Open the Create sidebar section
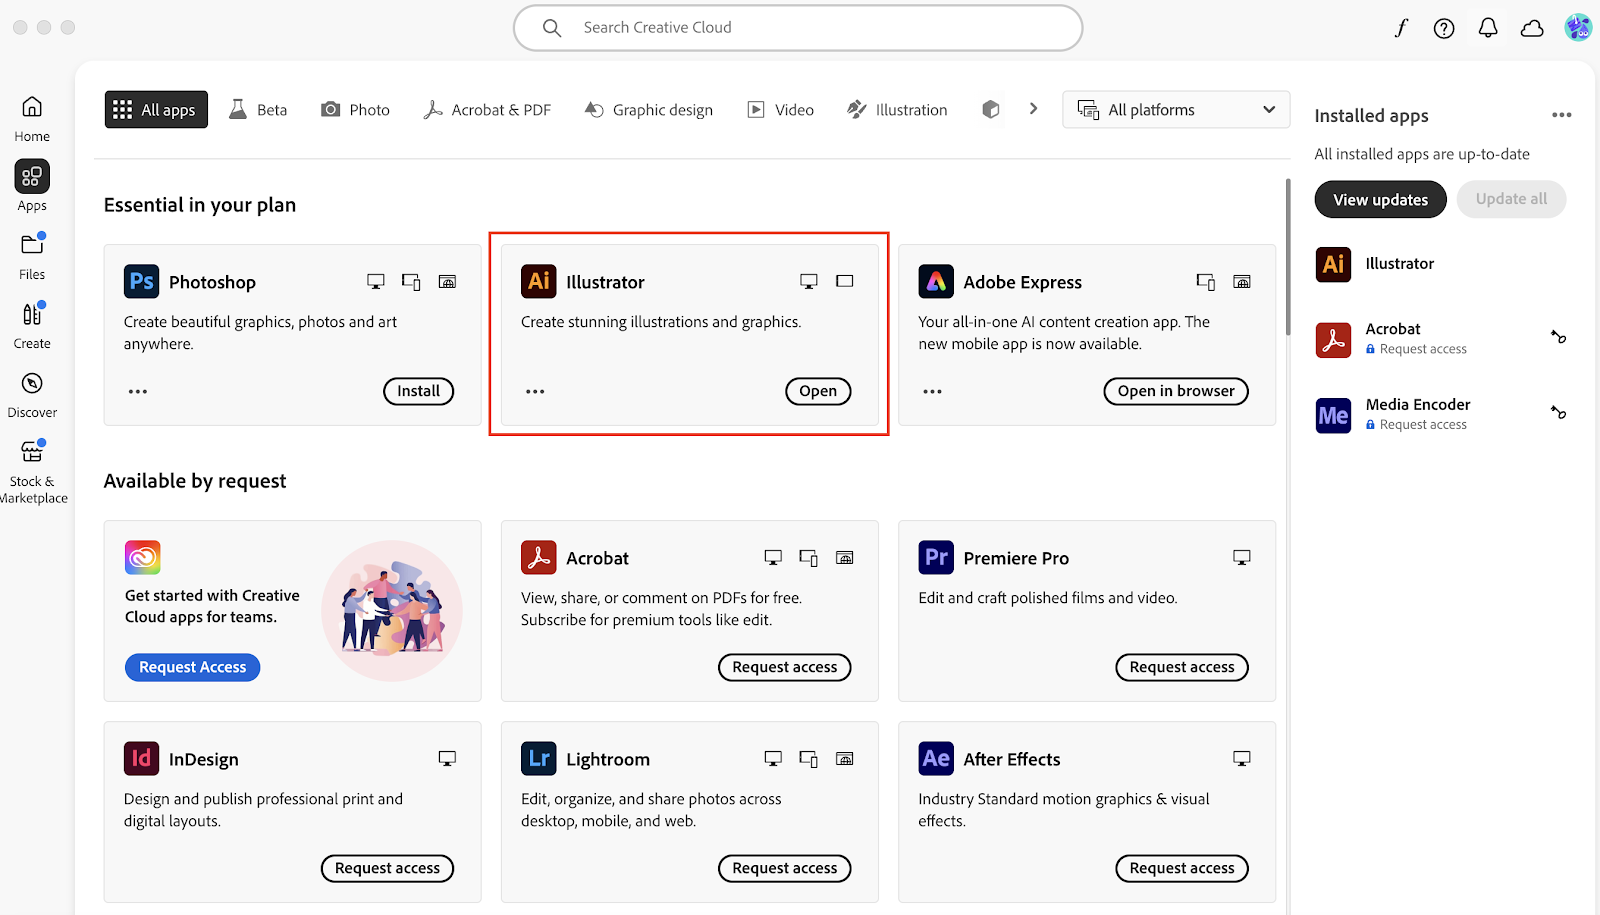This screenshot has width=1600, height=915. pos(32,325)
